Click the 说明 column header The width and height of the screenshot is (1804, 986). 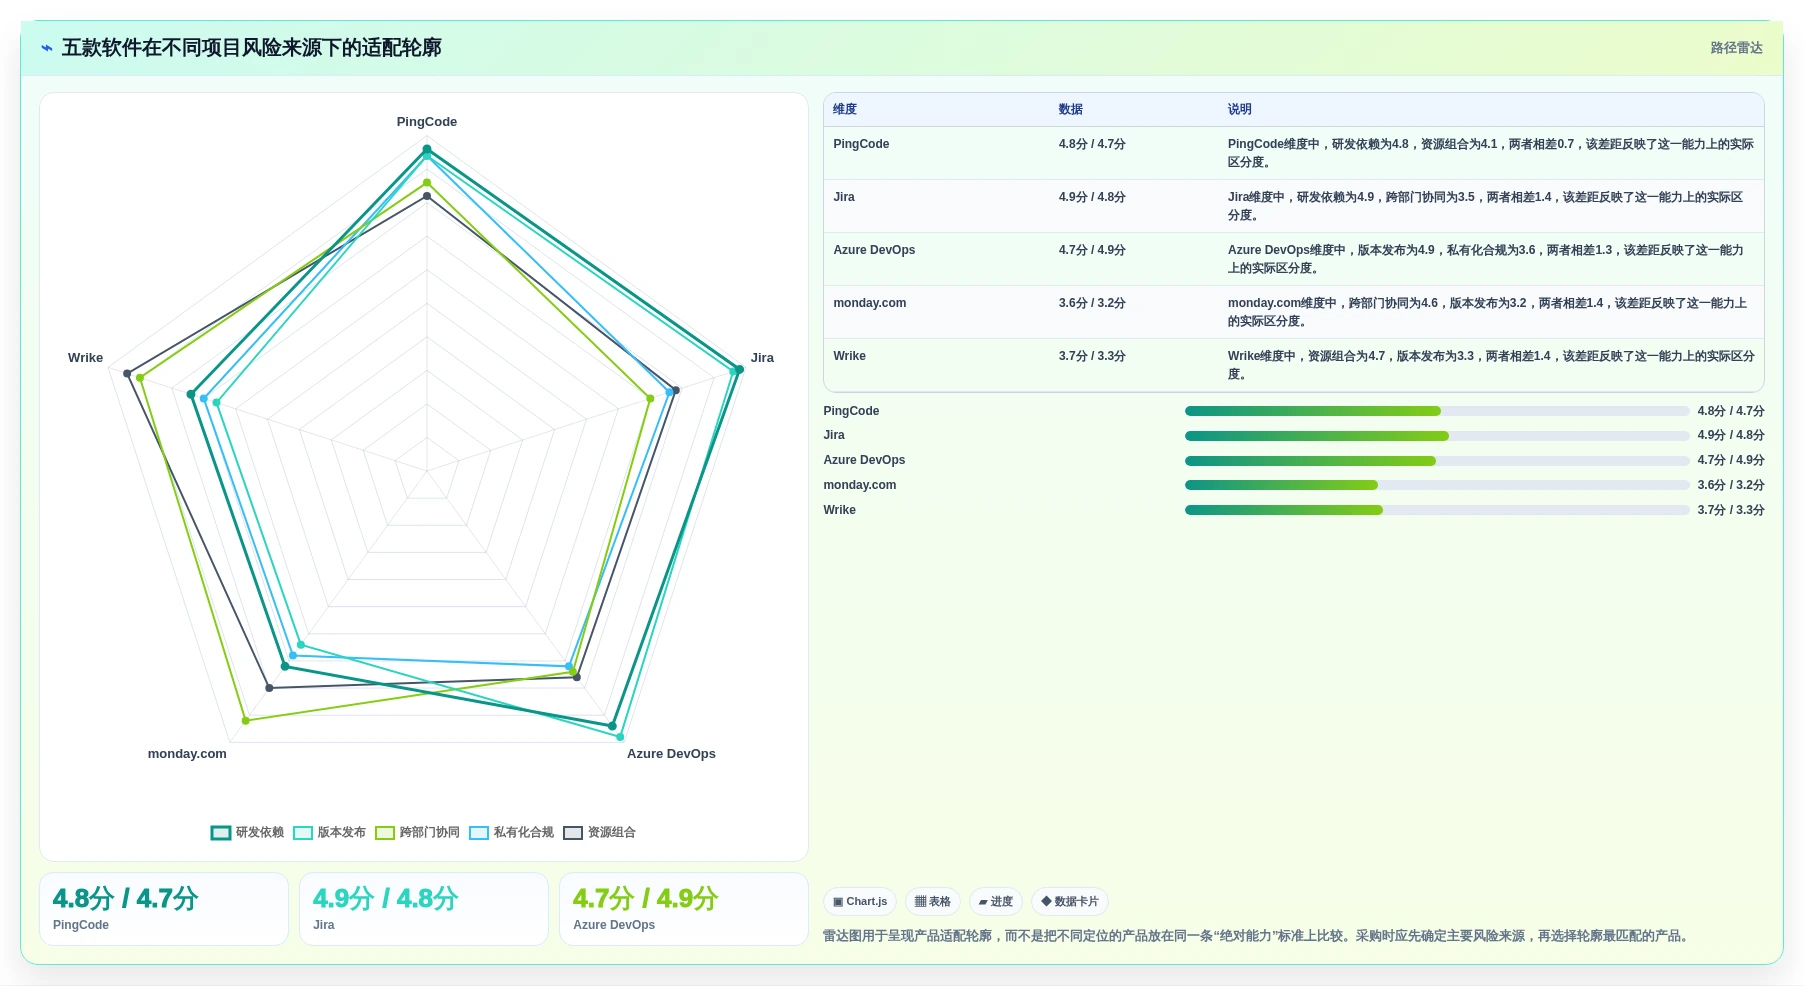(1240, 109)
